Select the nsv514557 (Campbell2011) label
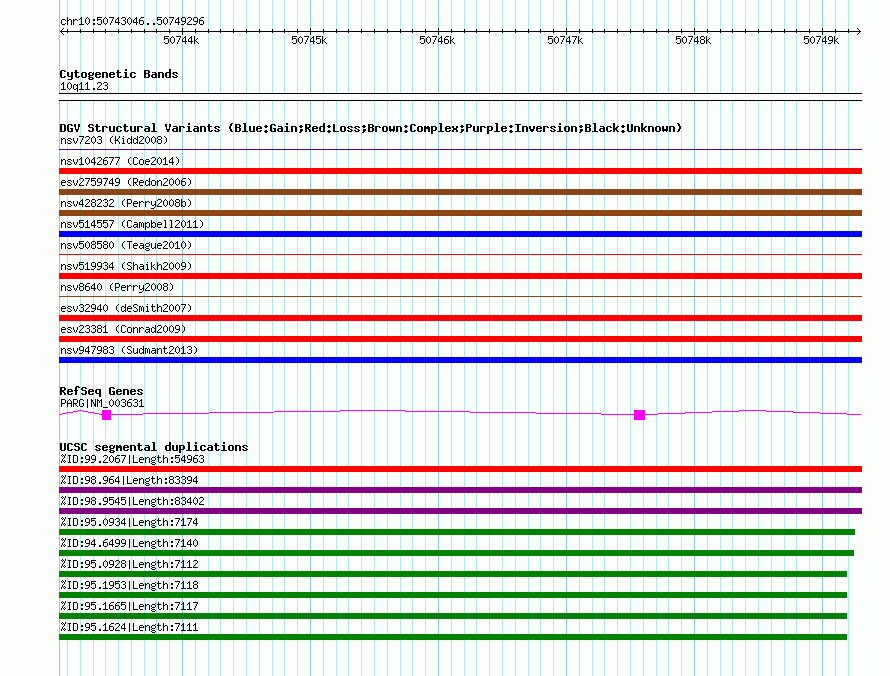This screenshot has width=890, height=676. (x=132, y=224)
